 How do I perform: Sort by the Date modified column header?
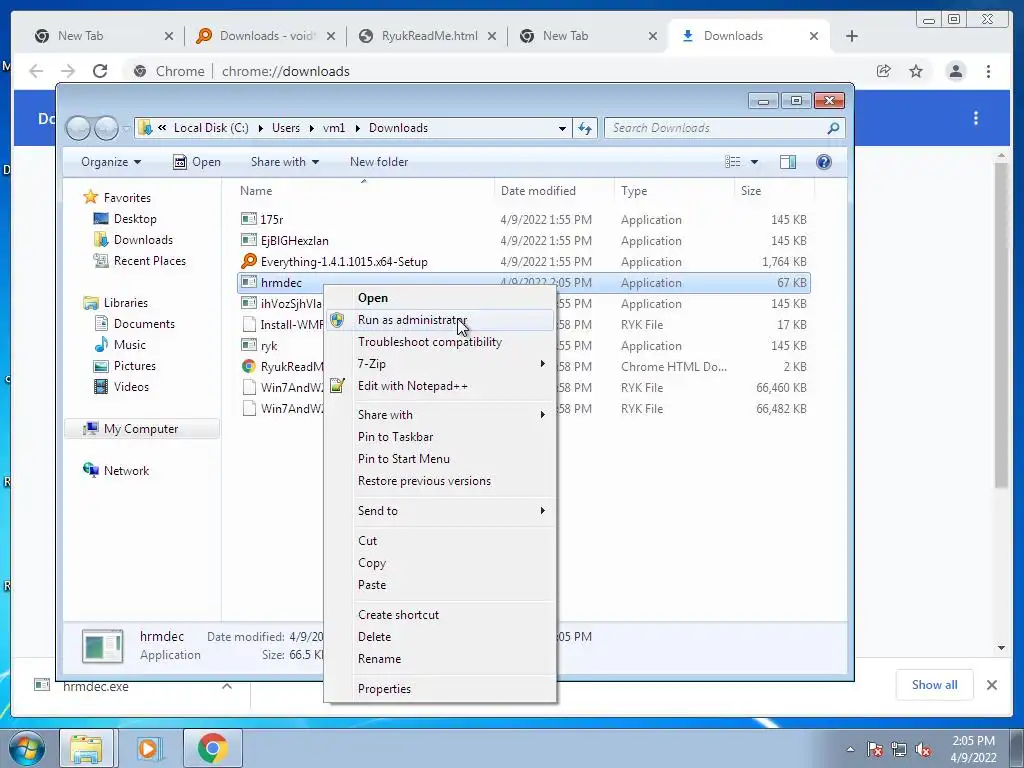[553, 191]
